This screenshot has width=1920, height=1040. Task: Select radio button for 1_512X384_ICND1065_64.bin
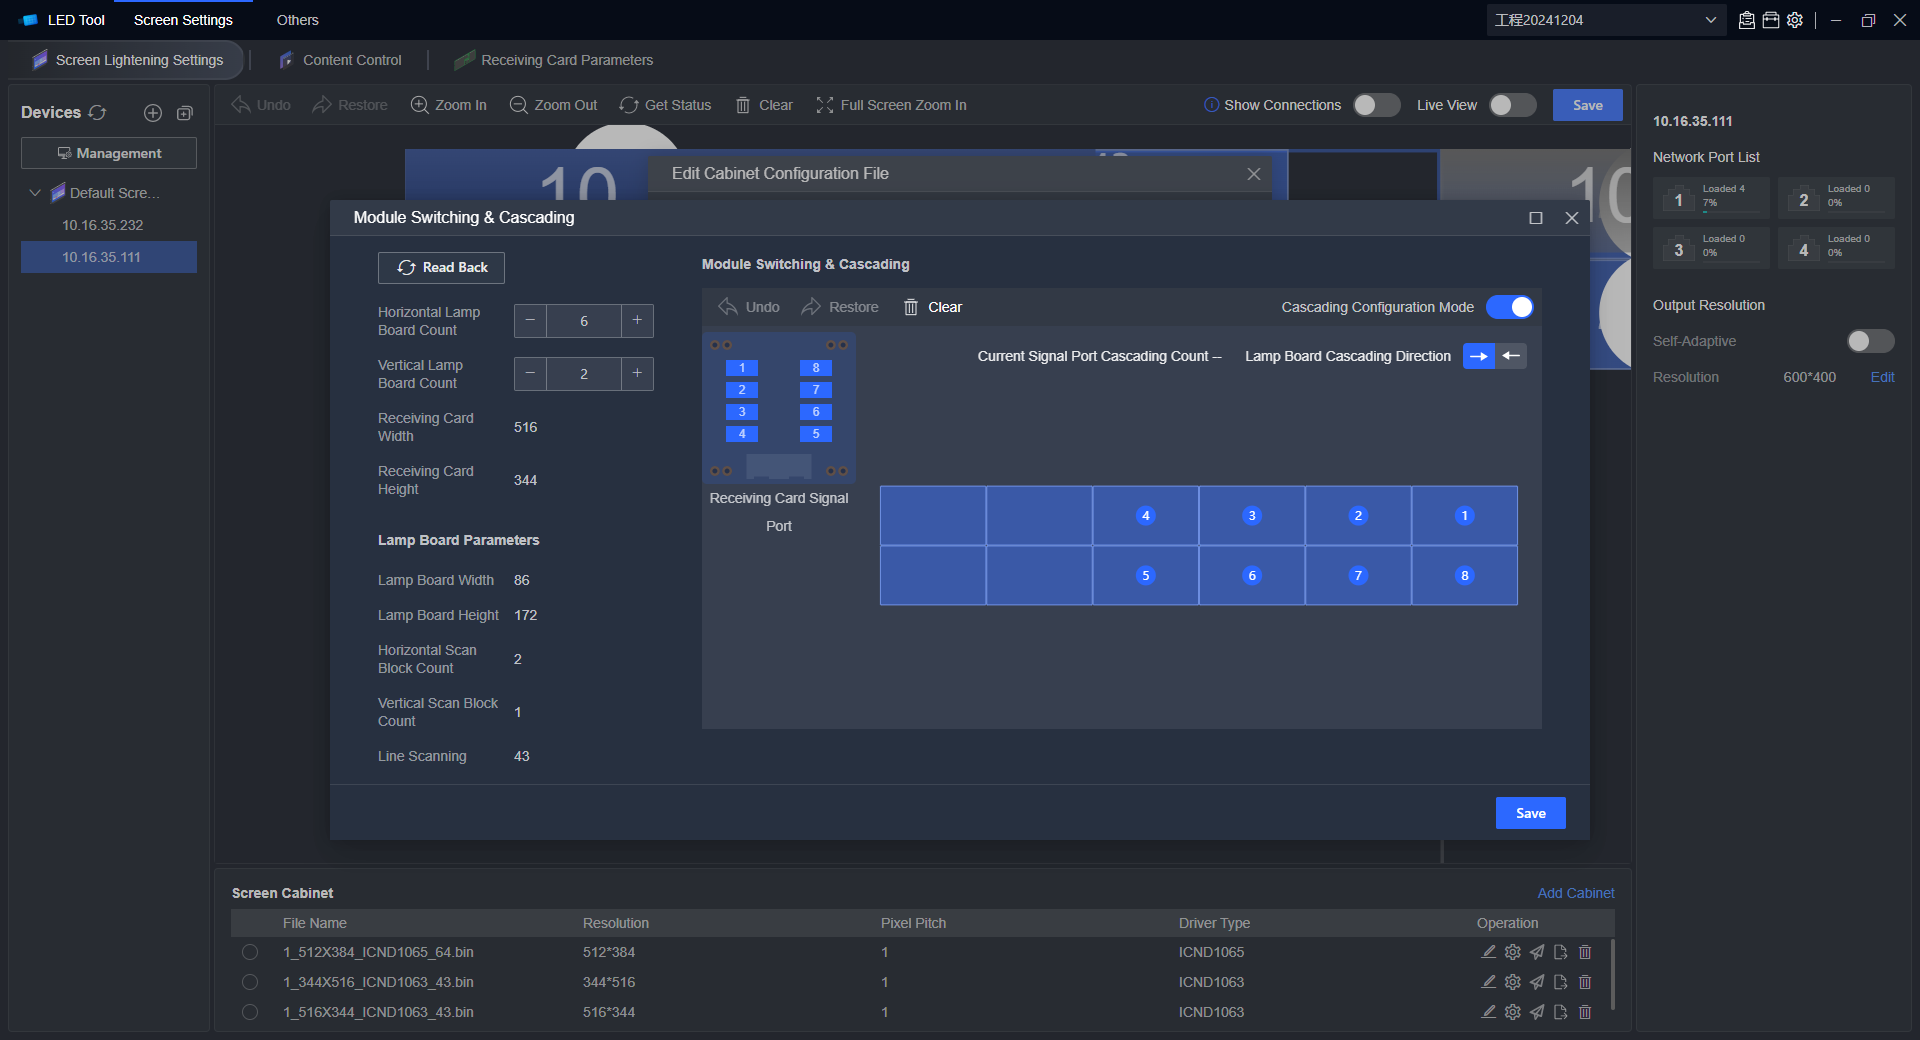pos(250,952)
